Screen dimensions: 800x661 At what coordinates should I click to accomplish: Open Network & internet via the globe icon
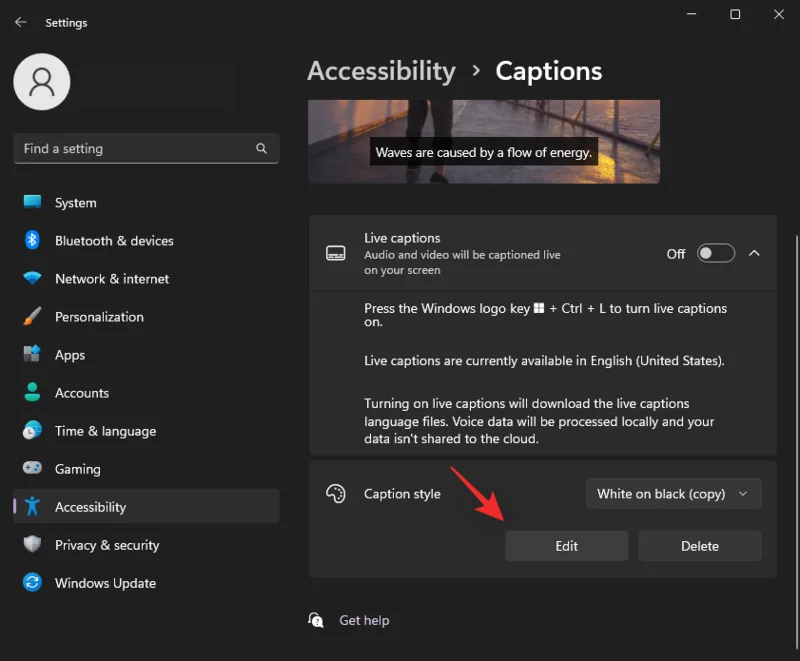[x=31, y=278]
